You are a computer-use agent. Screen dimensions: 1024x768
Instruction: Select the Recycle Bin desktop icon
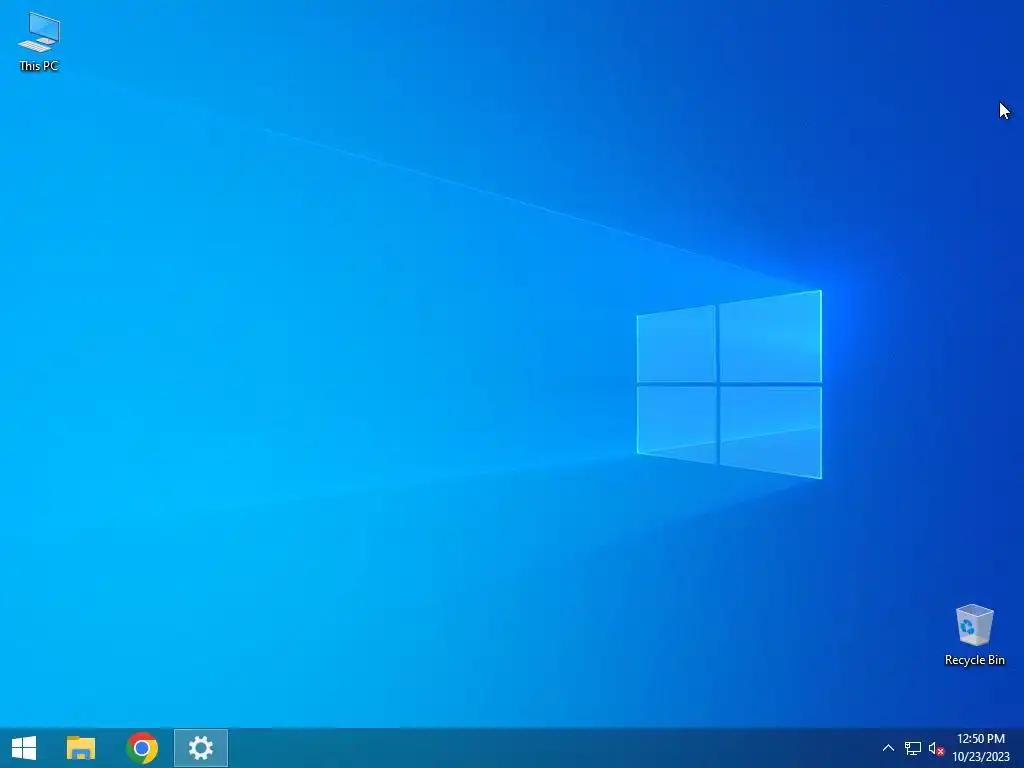[x=974, y=634]
